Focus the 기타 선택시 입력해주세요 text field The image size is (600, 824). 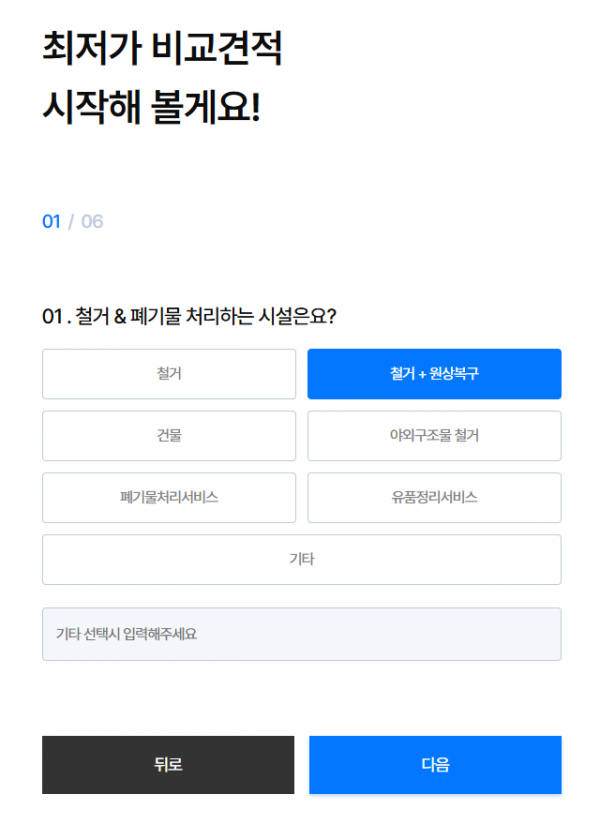[x=302, y=634]
